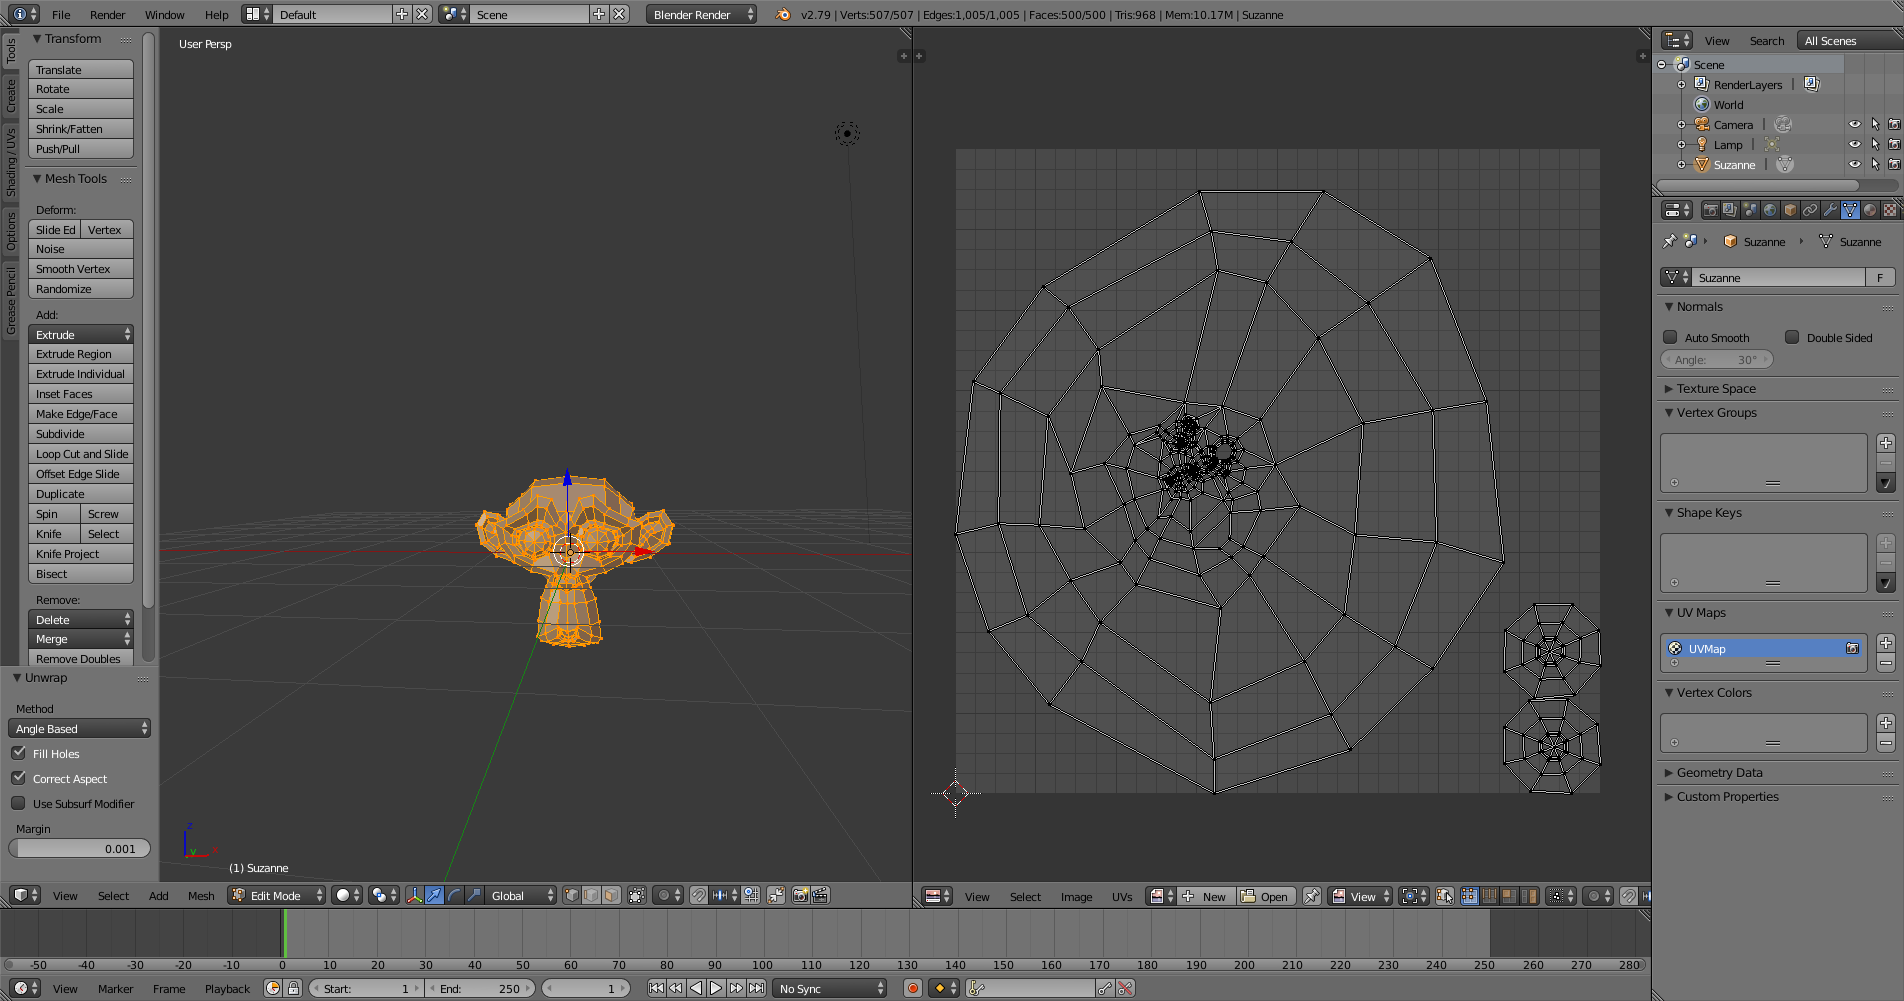
Task: Hide Camera in viewport via eye icon
Action: pyautogui.click(x=1855, y=125)
